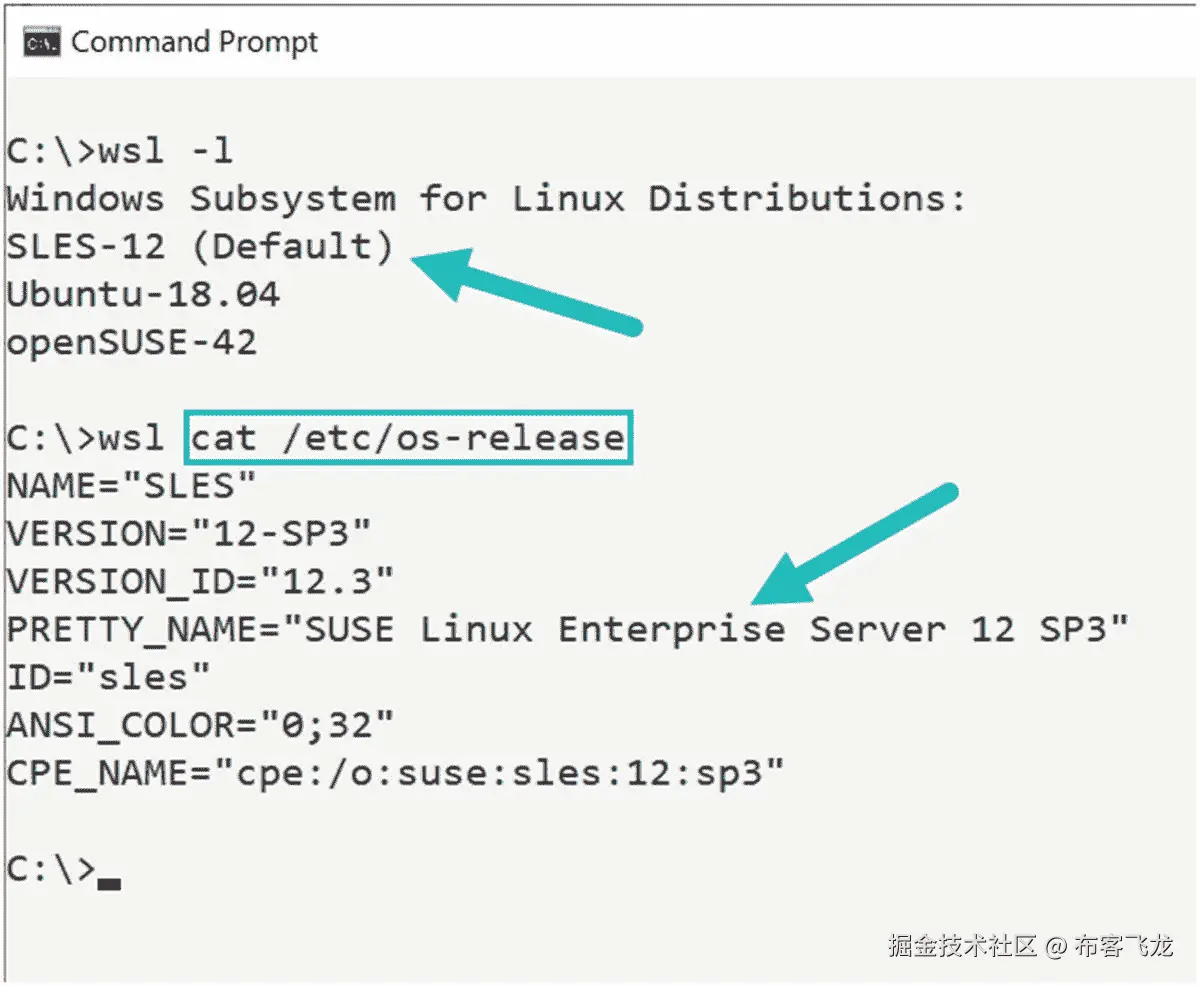Click the highlighted "cat /etc/os-release" command

click(408, 438)
